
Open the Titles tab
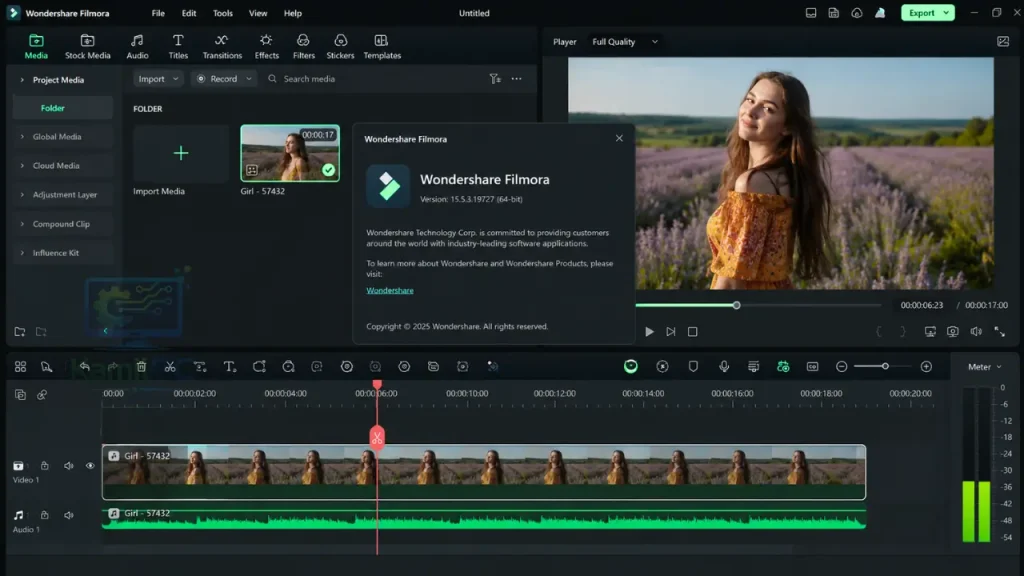coord(178,46)
